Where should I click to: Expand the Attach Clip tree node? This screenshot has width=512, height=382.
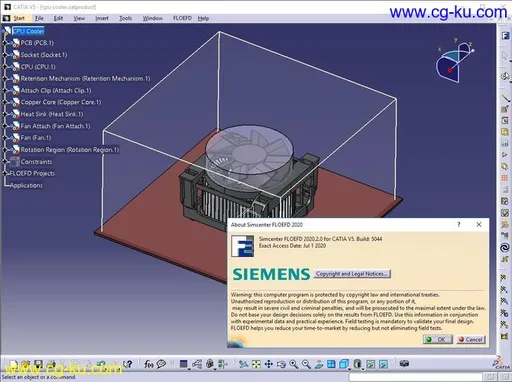pyautogui.click(x=5, y=90)
